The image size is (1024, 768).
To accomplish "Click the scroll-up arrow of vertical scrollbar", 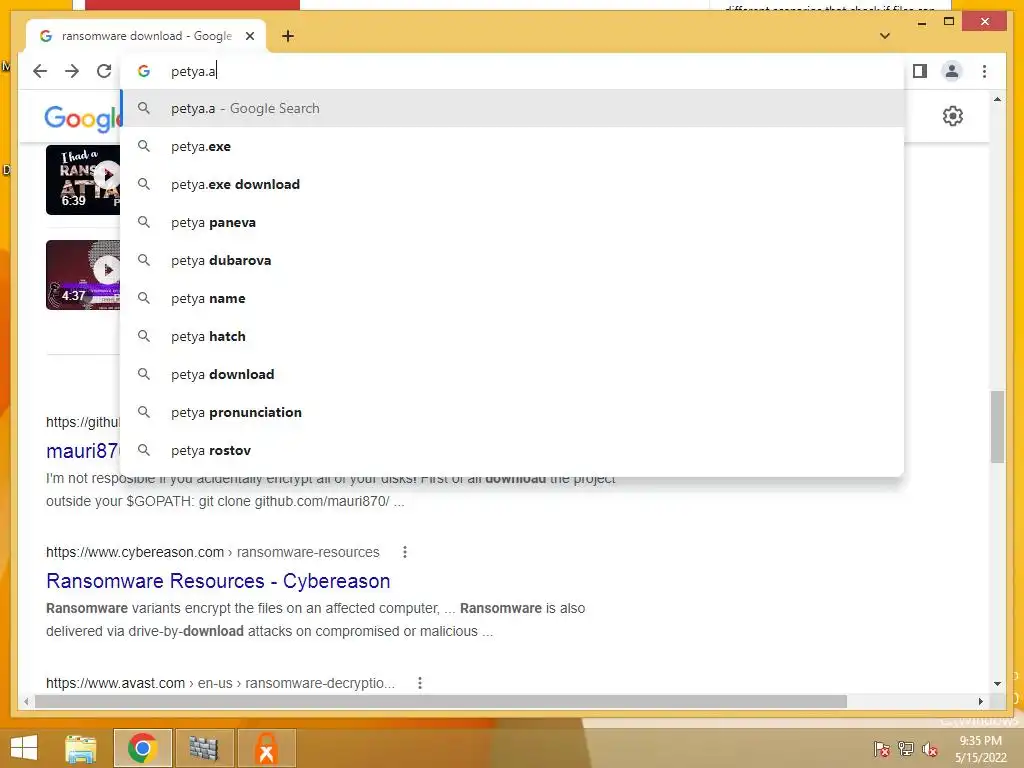I will 997,99.
